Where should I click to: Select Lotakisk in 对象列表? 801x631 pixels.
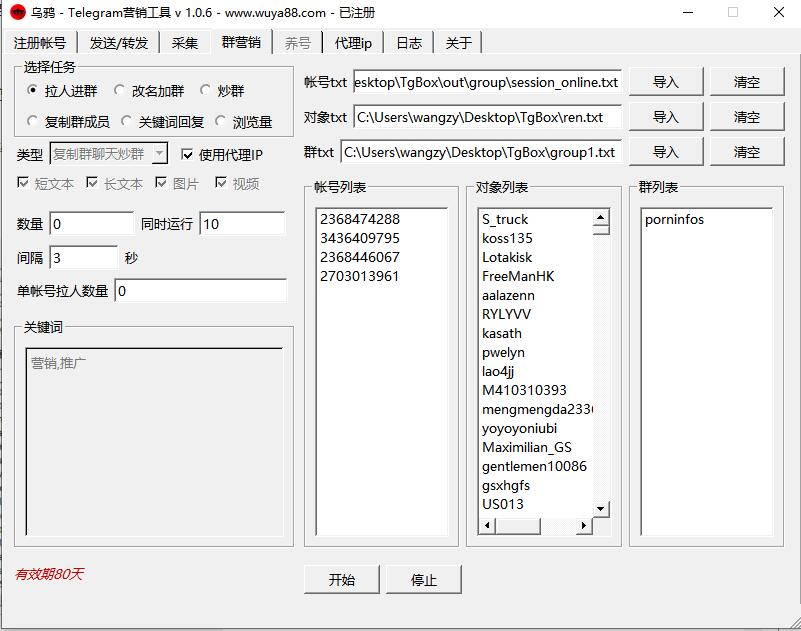pos(507,257)
